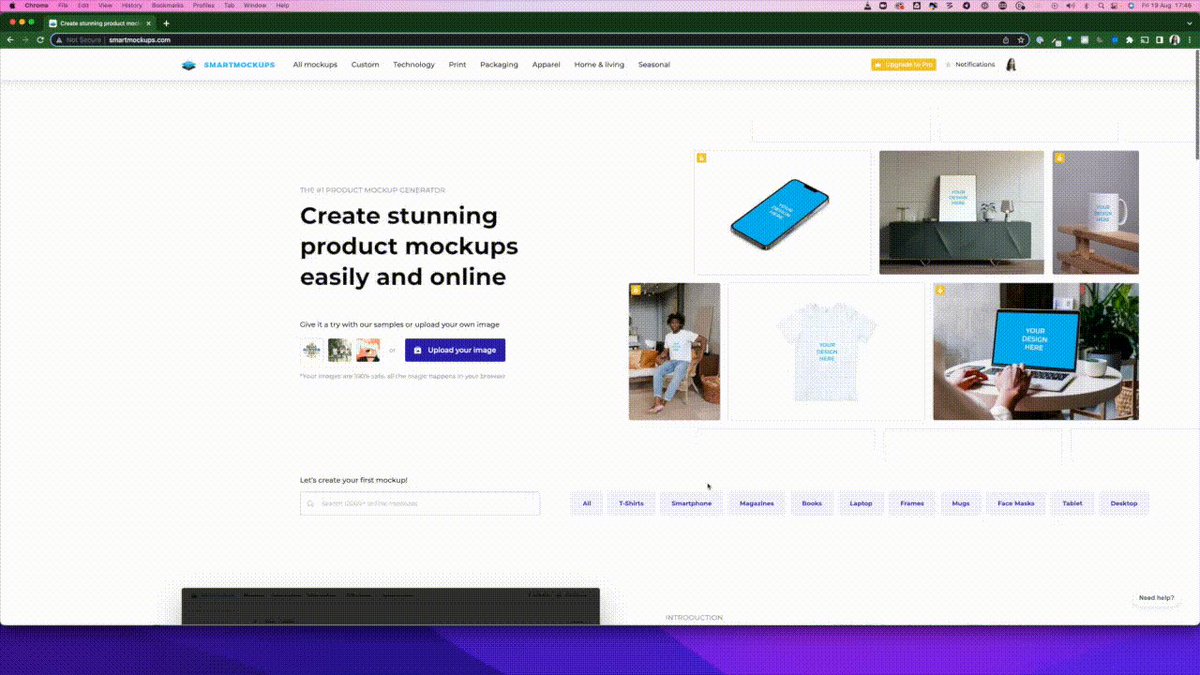Open the macOS History menu

131,5
